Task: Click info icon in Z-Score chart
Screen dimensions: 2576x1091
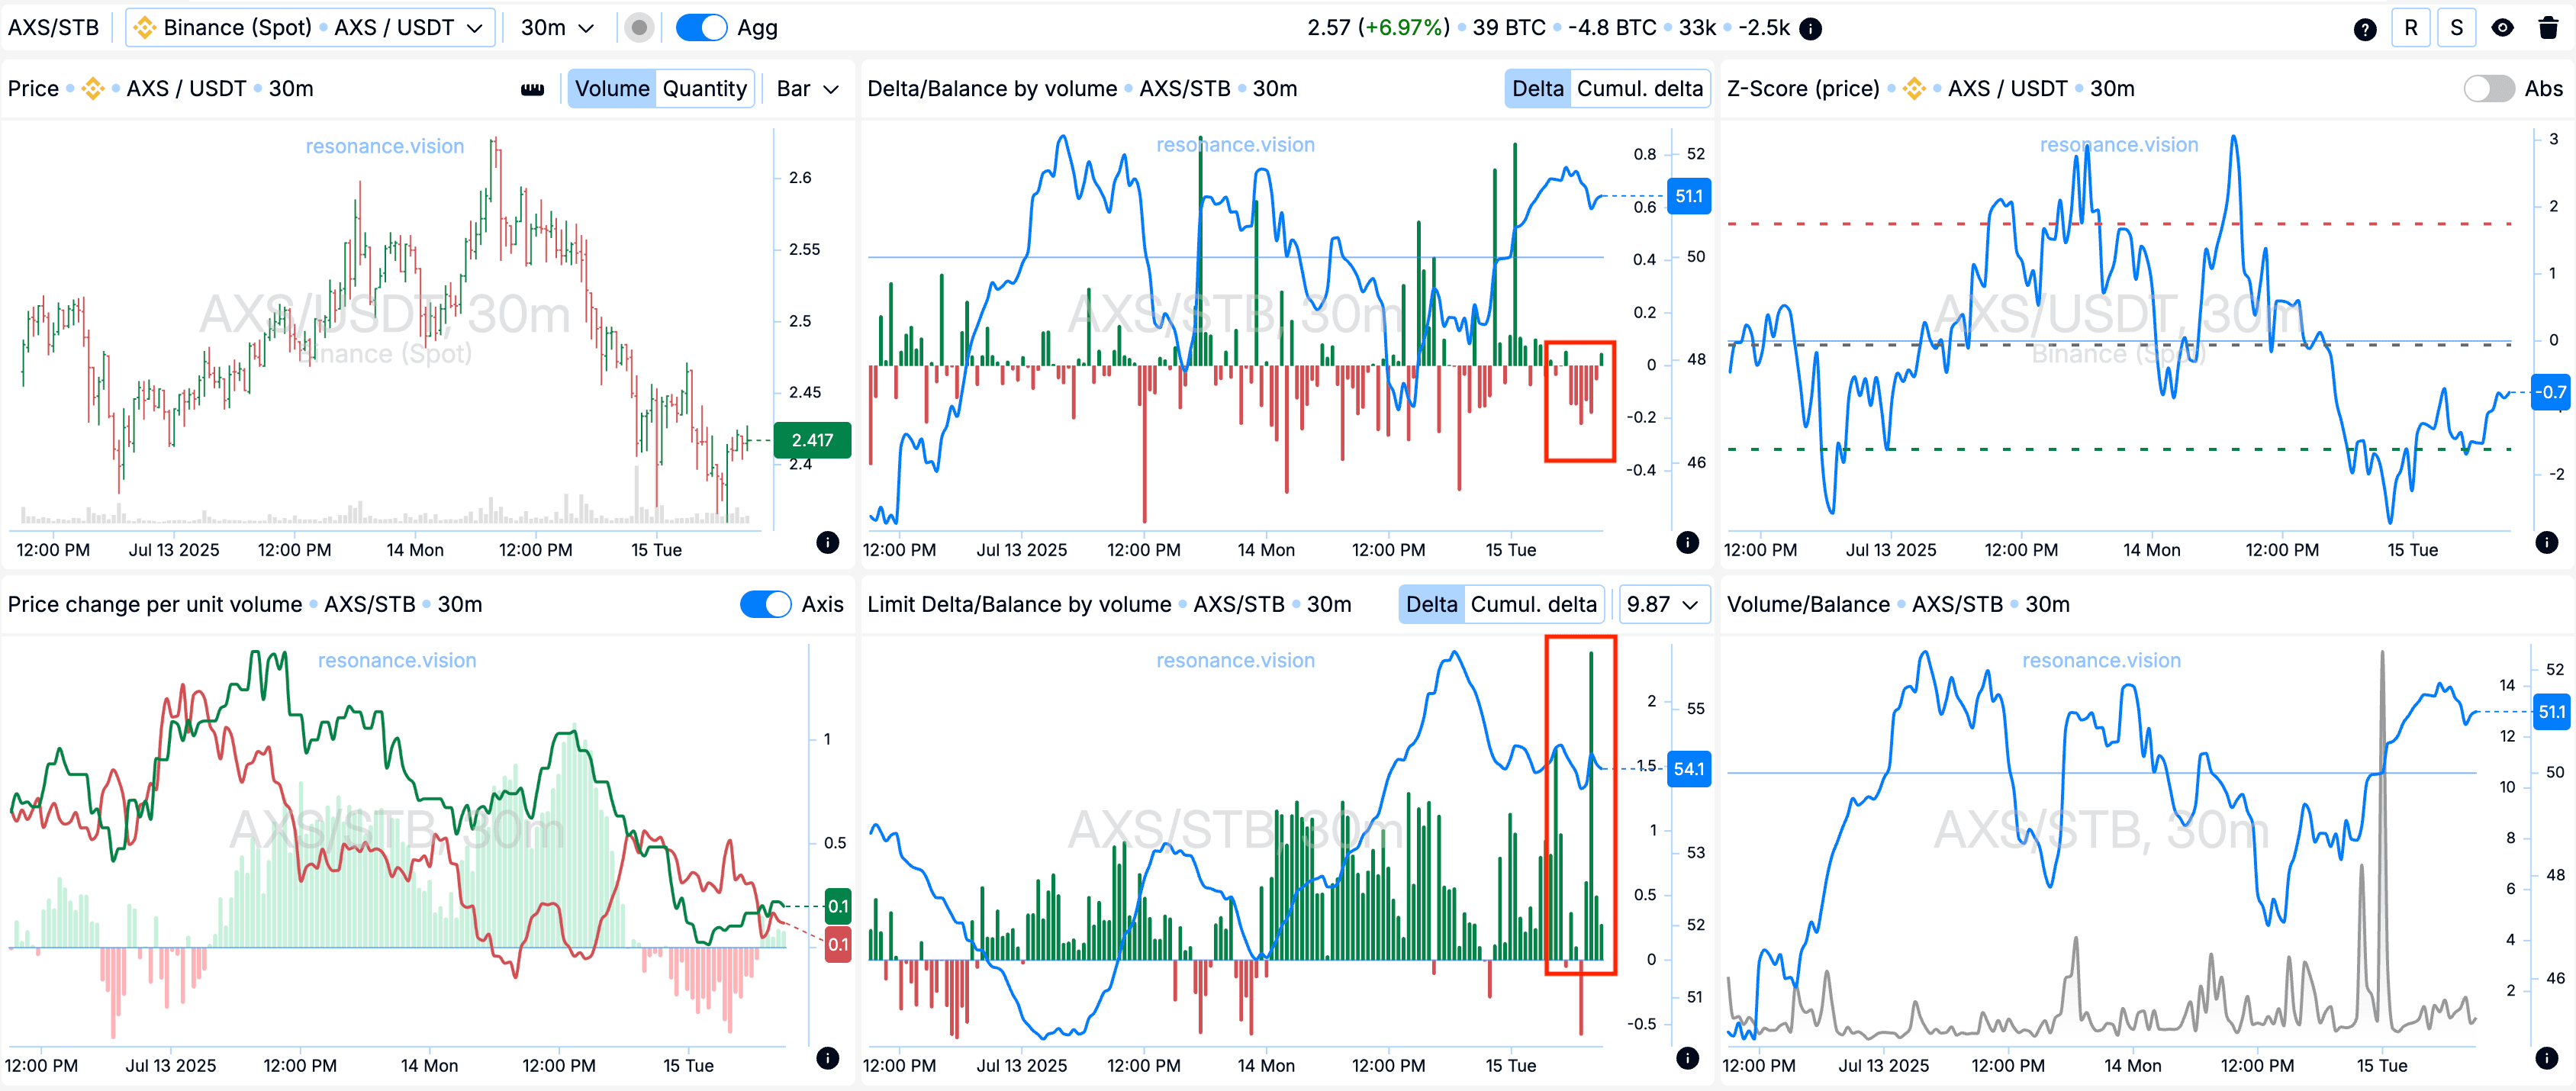Action: coord(2546,542)
